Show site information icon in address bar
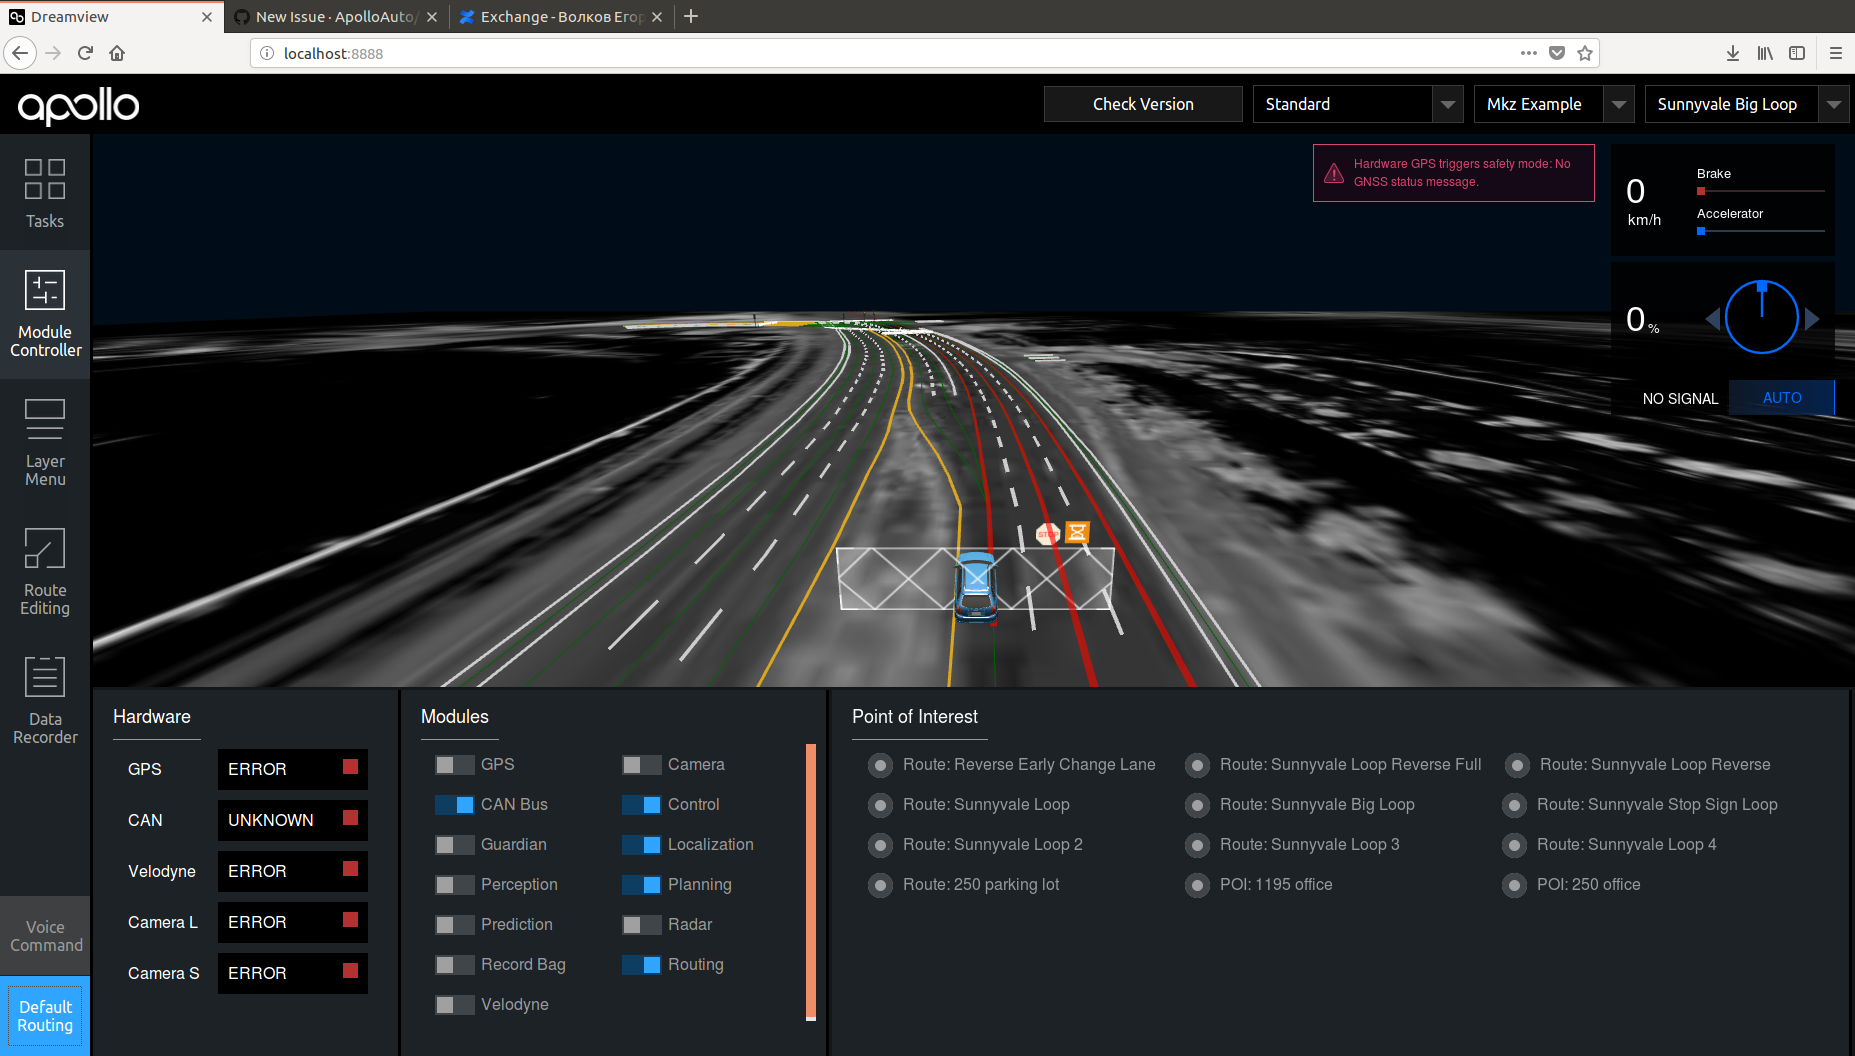Screen dimensions: 1855x1056 click(x=267, y=53)
